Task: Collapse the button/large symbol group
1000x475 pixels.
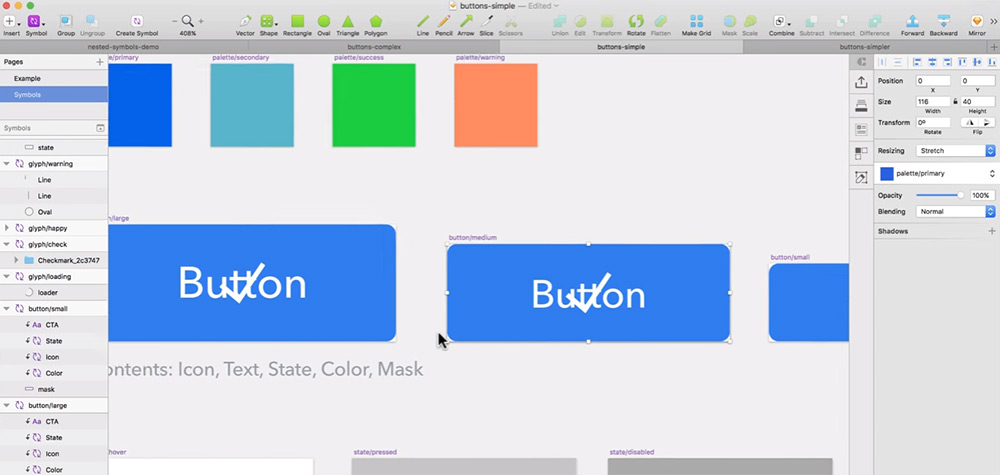Action: click(x=6, y=406)
